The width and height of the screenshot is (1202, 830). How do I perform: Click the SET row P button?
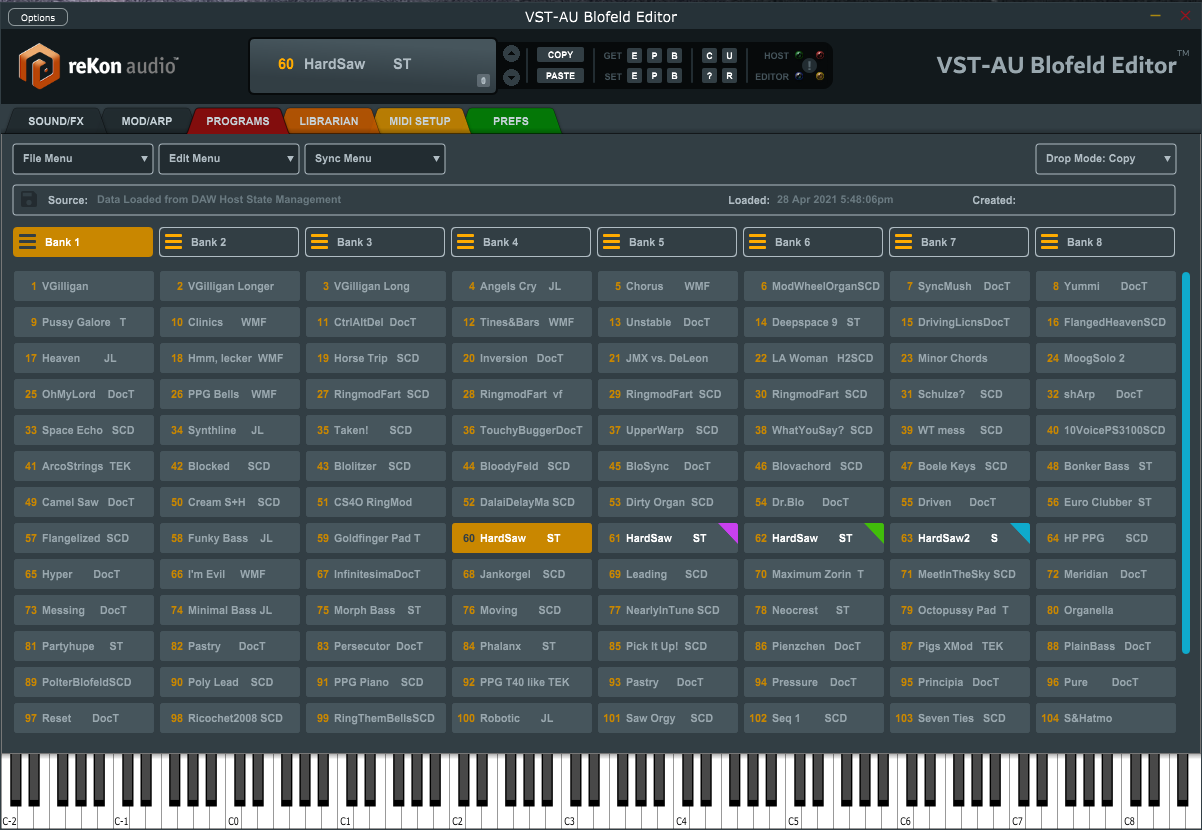click(x=654, y=76)
